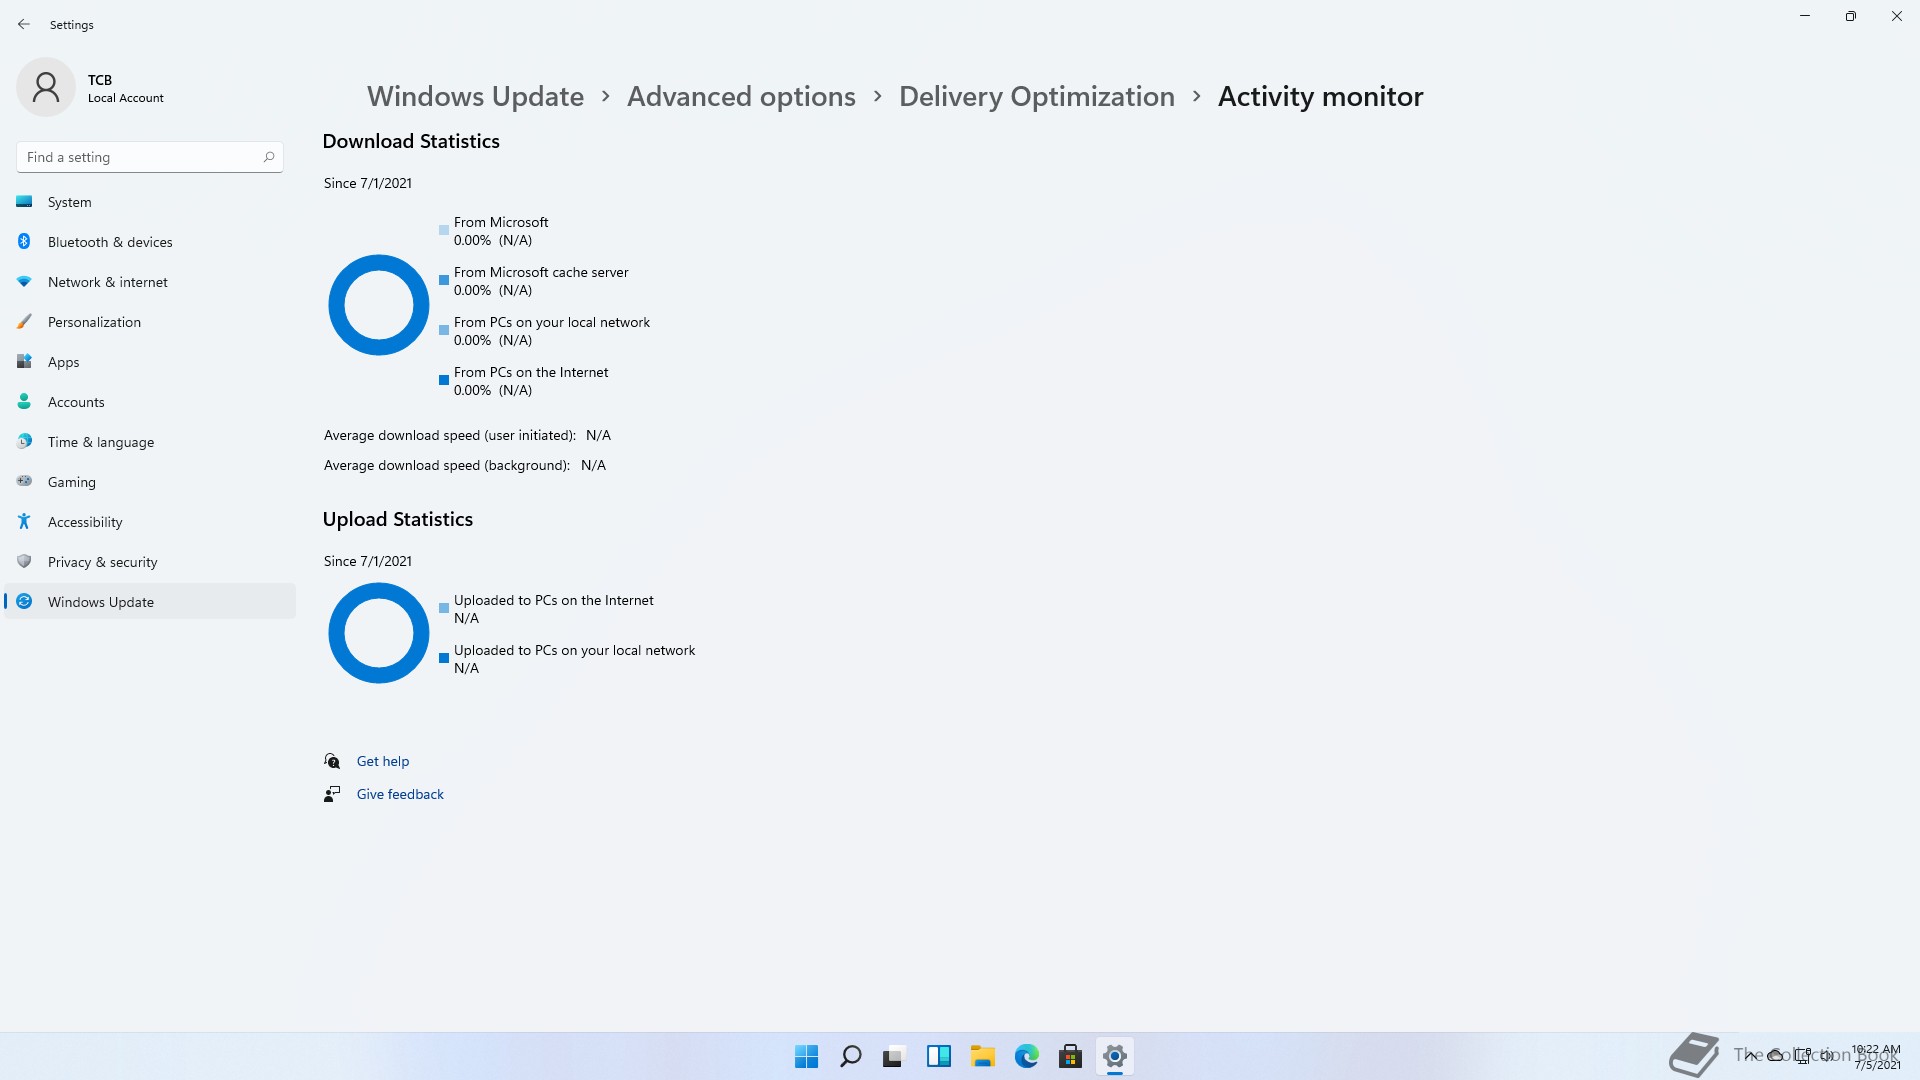Click From PCs on your local network text
The width and height of the screenshot is (1920, 1080).
click(552, 322)
